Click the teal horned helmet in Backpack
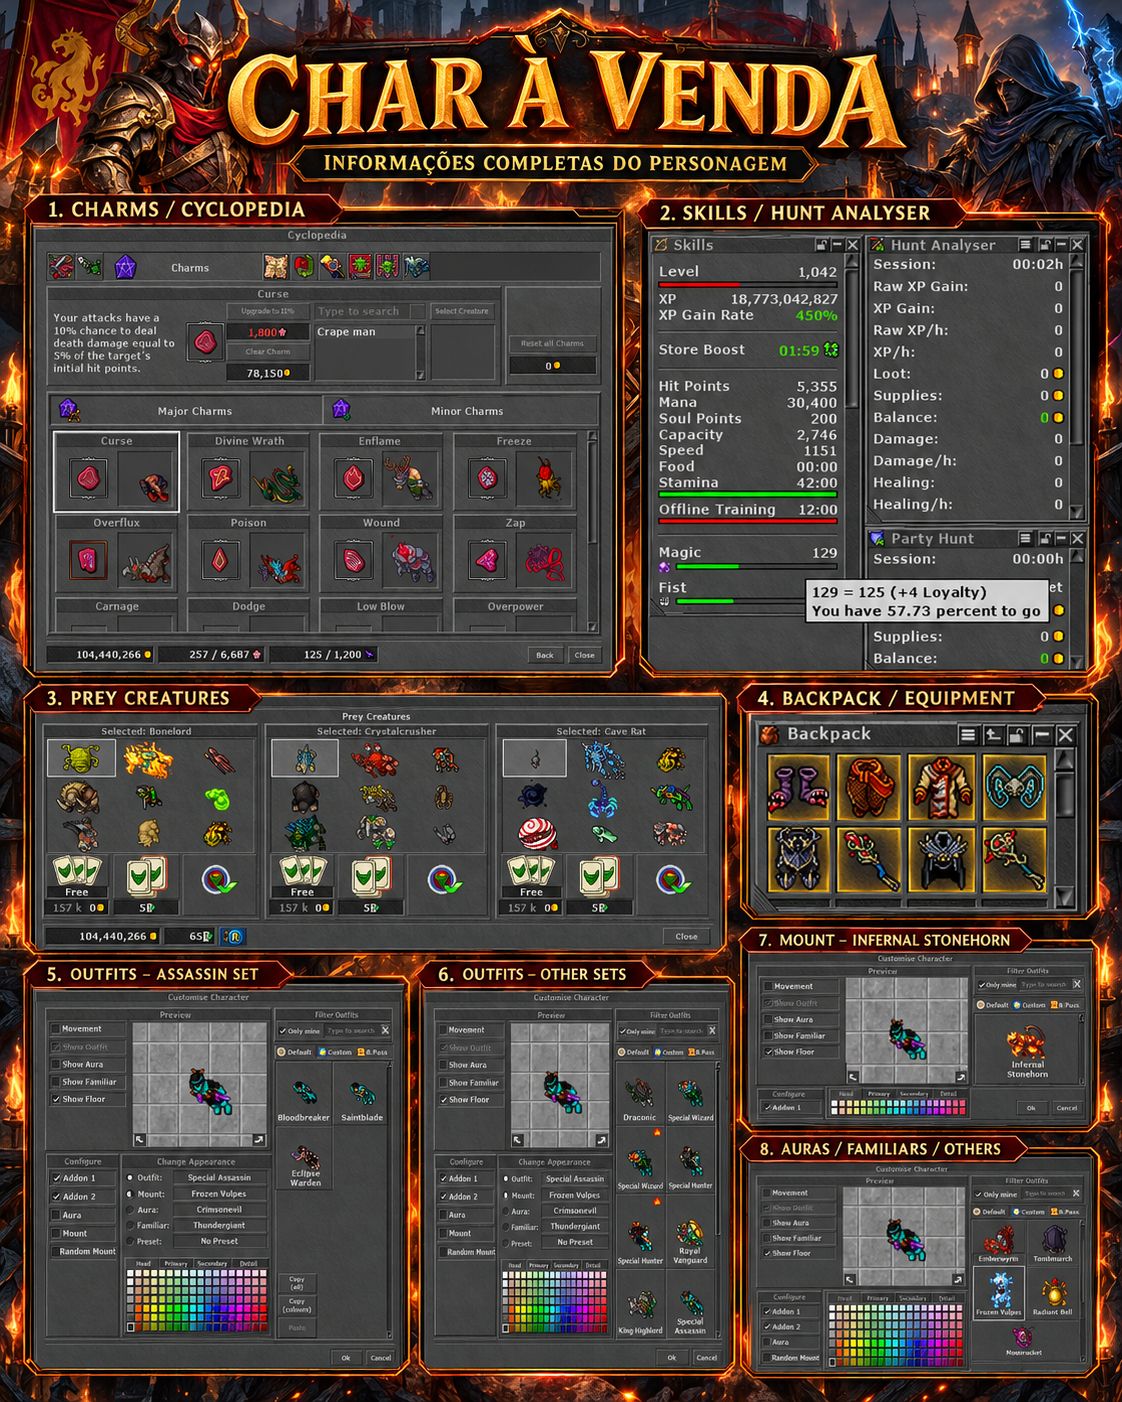This screenshot has height=1402, width=1122. [1014, 787]
